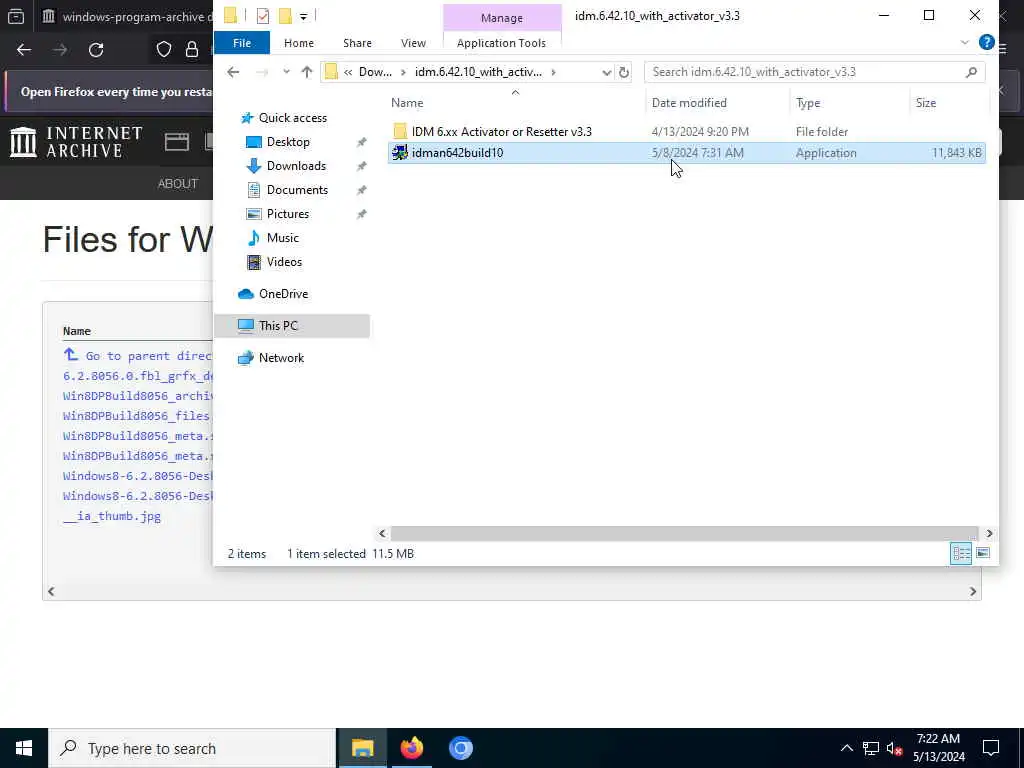Screen dimensions: 1024x768
Task: Select Quick access in navigation pane
Action: point(293,118)
